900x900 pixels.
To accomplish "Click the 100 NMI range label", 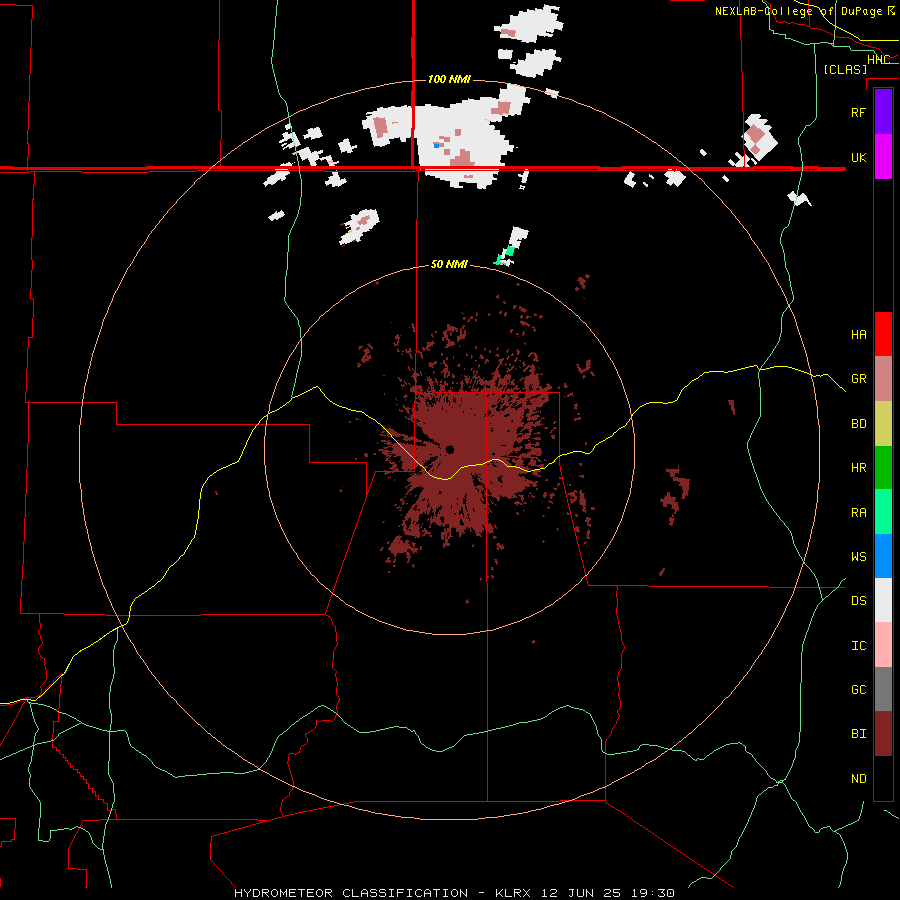I will [x=449, y=79].
